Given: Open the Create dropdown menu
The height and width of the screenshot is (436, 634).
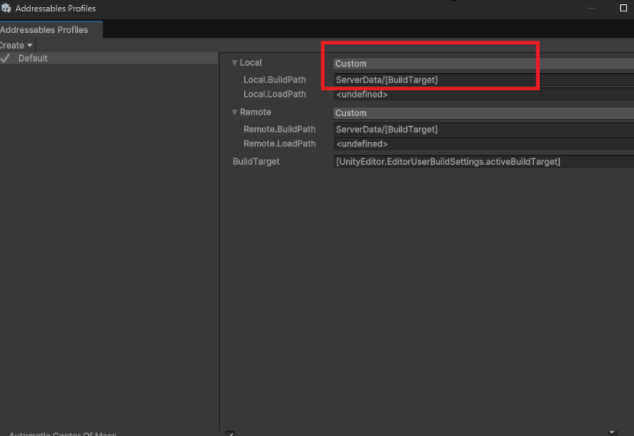Looking at the screenshot, I should tap(16, 45).
